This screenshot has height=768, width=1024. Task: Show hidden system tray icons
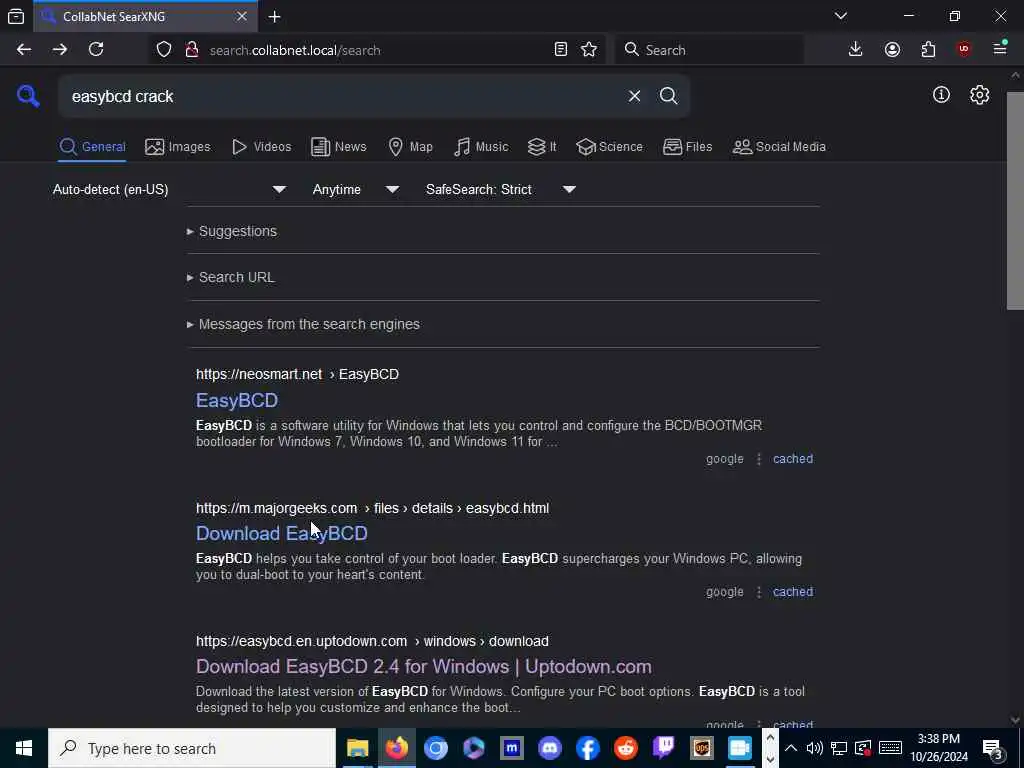790,748
